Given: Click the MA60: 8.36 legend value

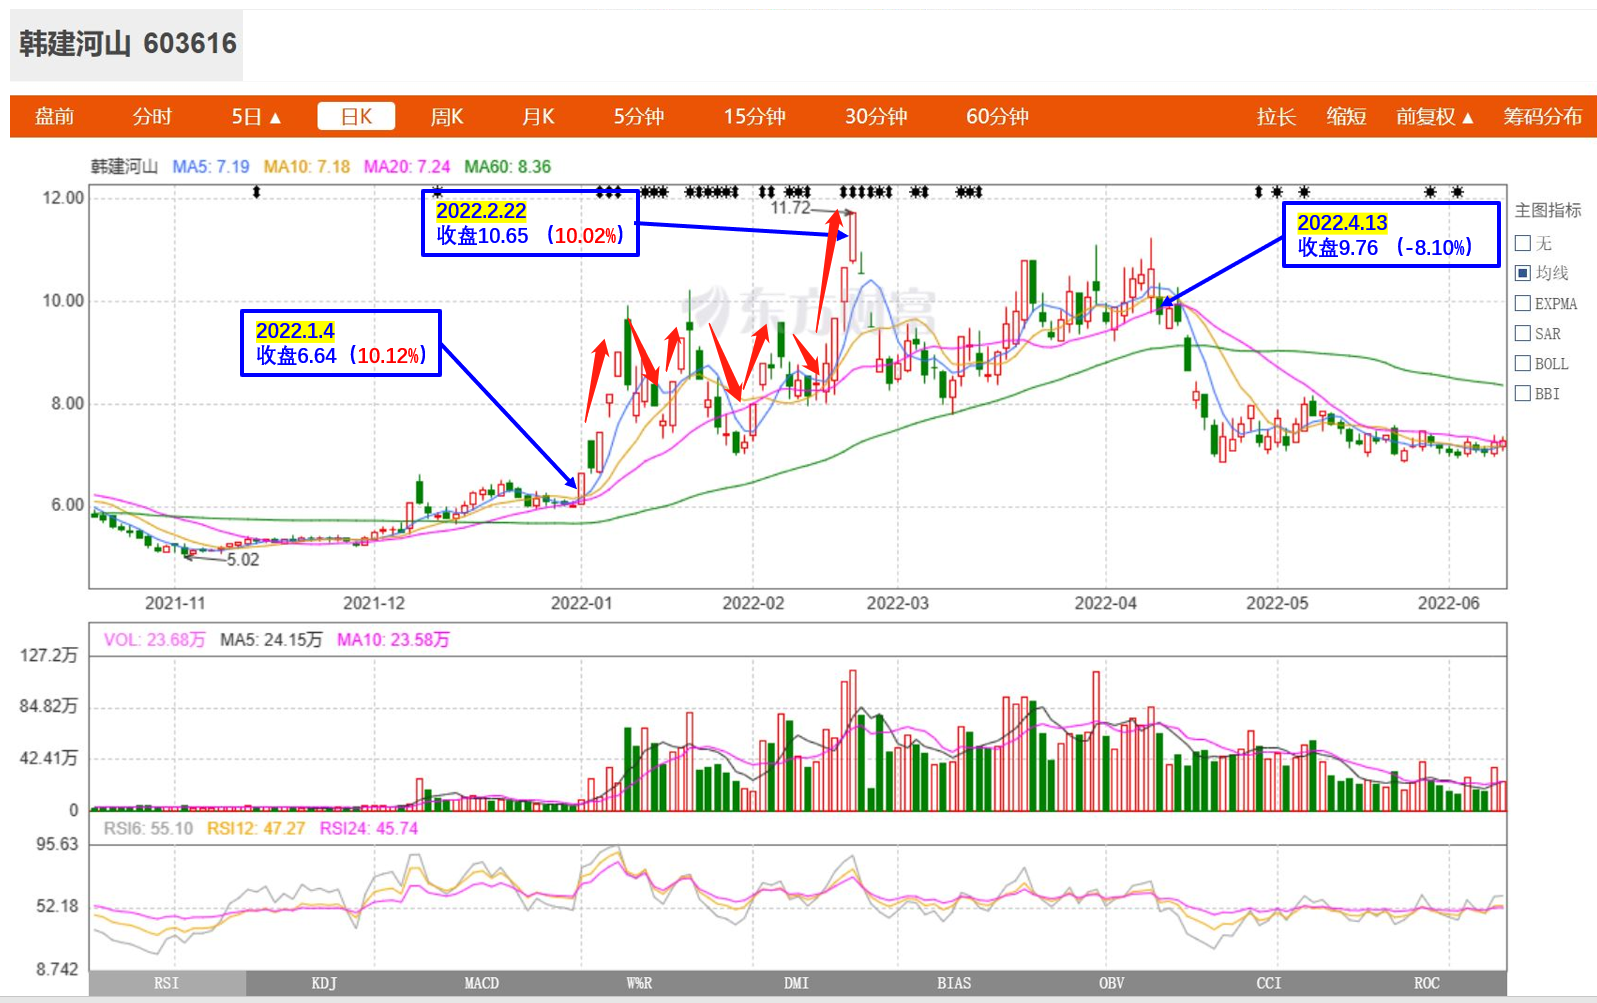Looking at the screenshot, I should pos(508,167).
